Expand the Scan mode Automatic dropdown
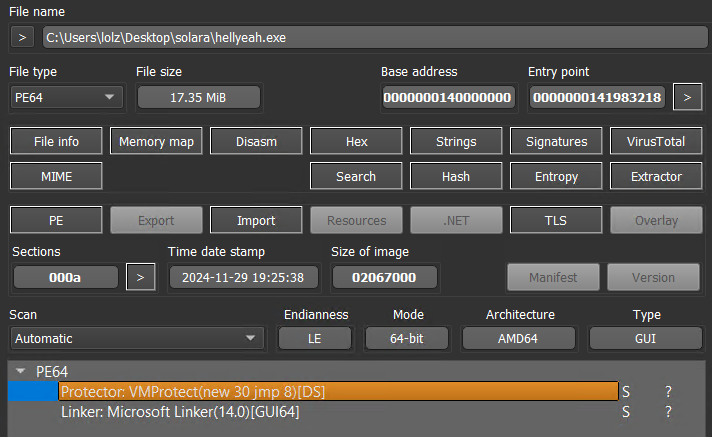Image resolution: width=712 pixels, height=437 pixels. point(134,338)
